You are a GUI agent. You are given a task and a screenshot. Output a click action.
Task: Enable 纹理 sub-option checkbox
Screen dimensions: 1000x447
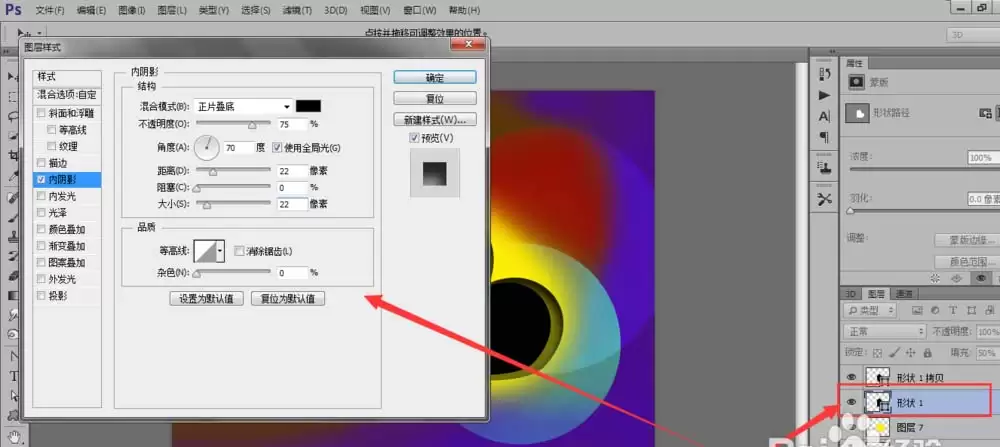click(52, 147)
